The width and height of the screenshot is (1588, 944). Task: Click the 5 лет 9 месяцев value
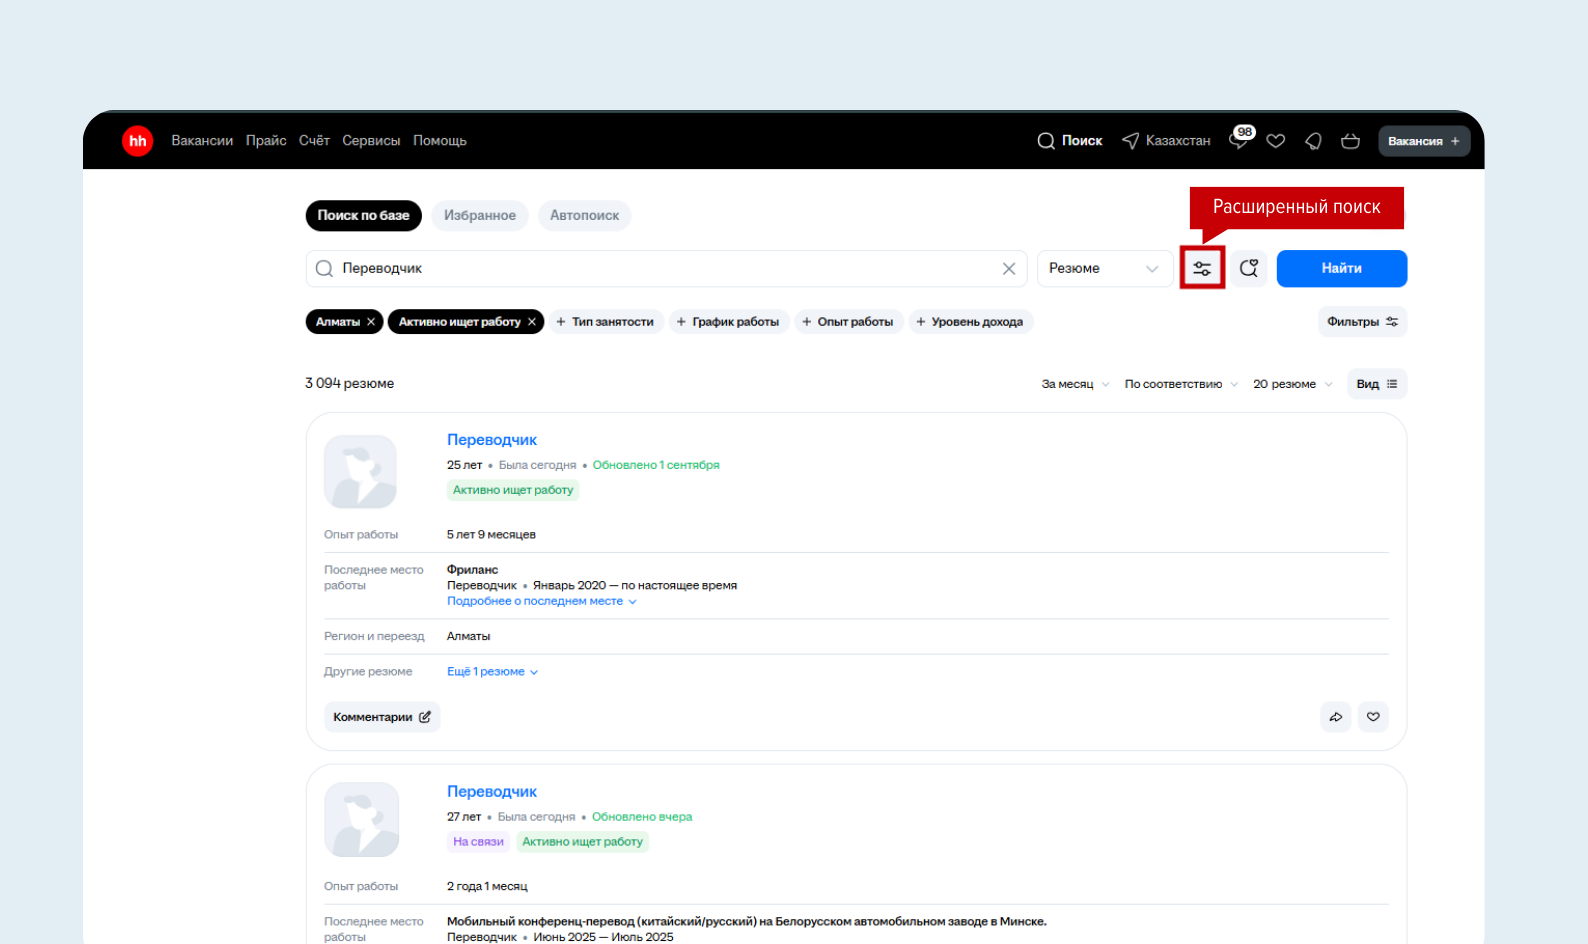[491, 535]
